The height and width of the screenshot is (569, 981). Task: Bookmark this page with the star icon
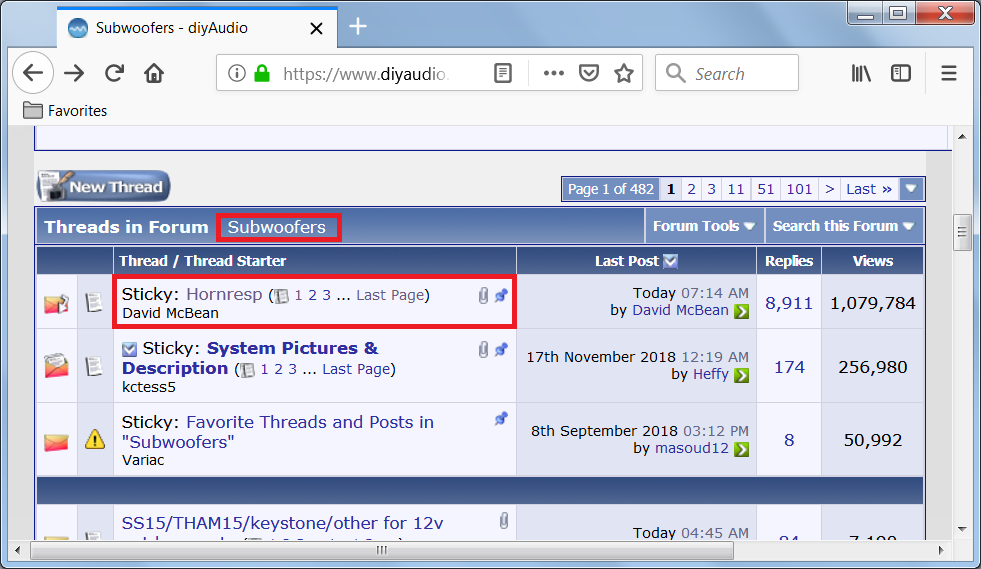click(624, 73)
